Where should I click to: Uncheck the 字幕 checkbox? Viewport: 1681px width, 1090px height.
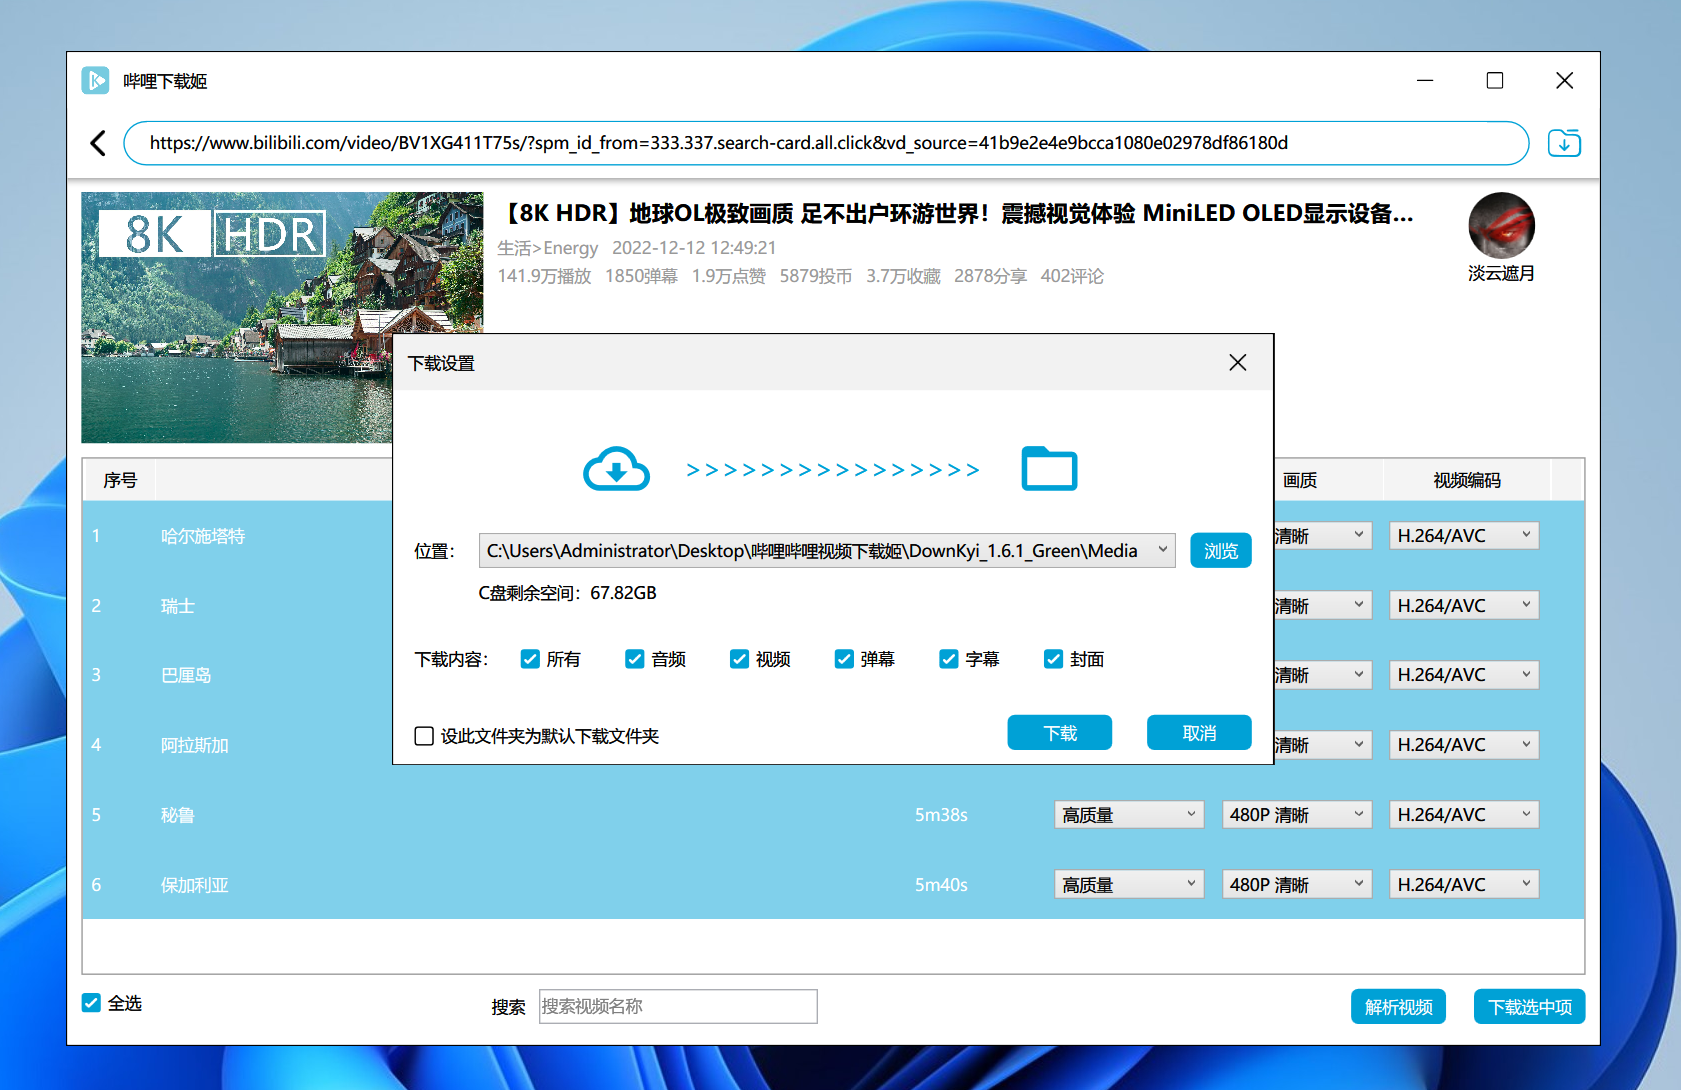point(948,659)
